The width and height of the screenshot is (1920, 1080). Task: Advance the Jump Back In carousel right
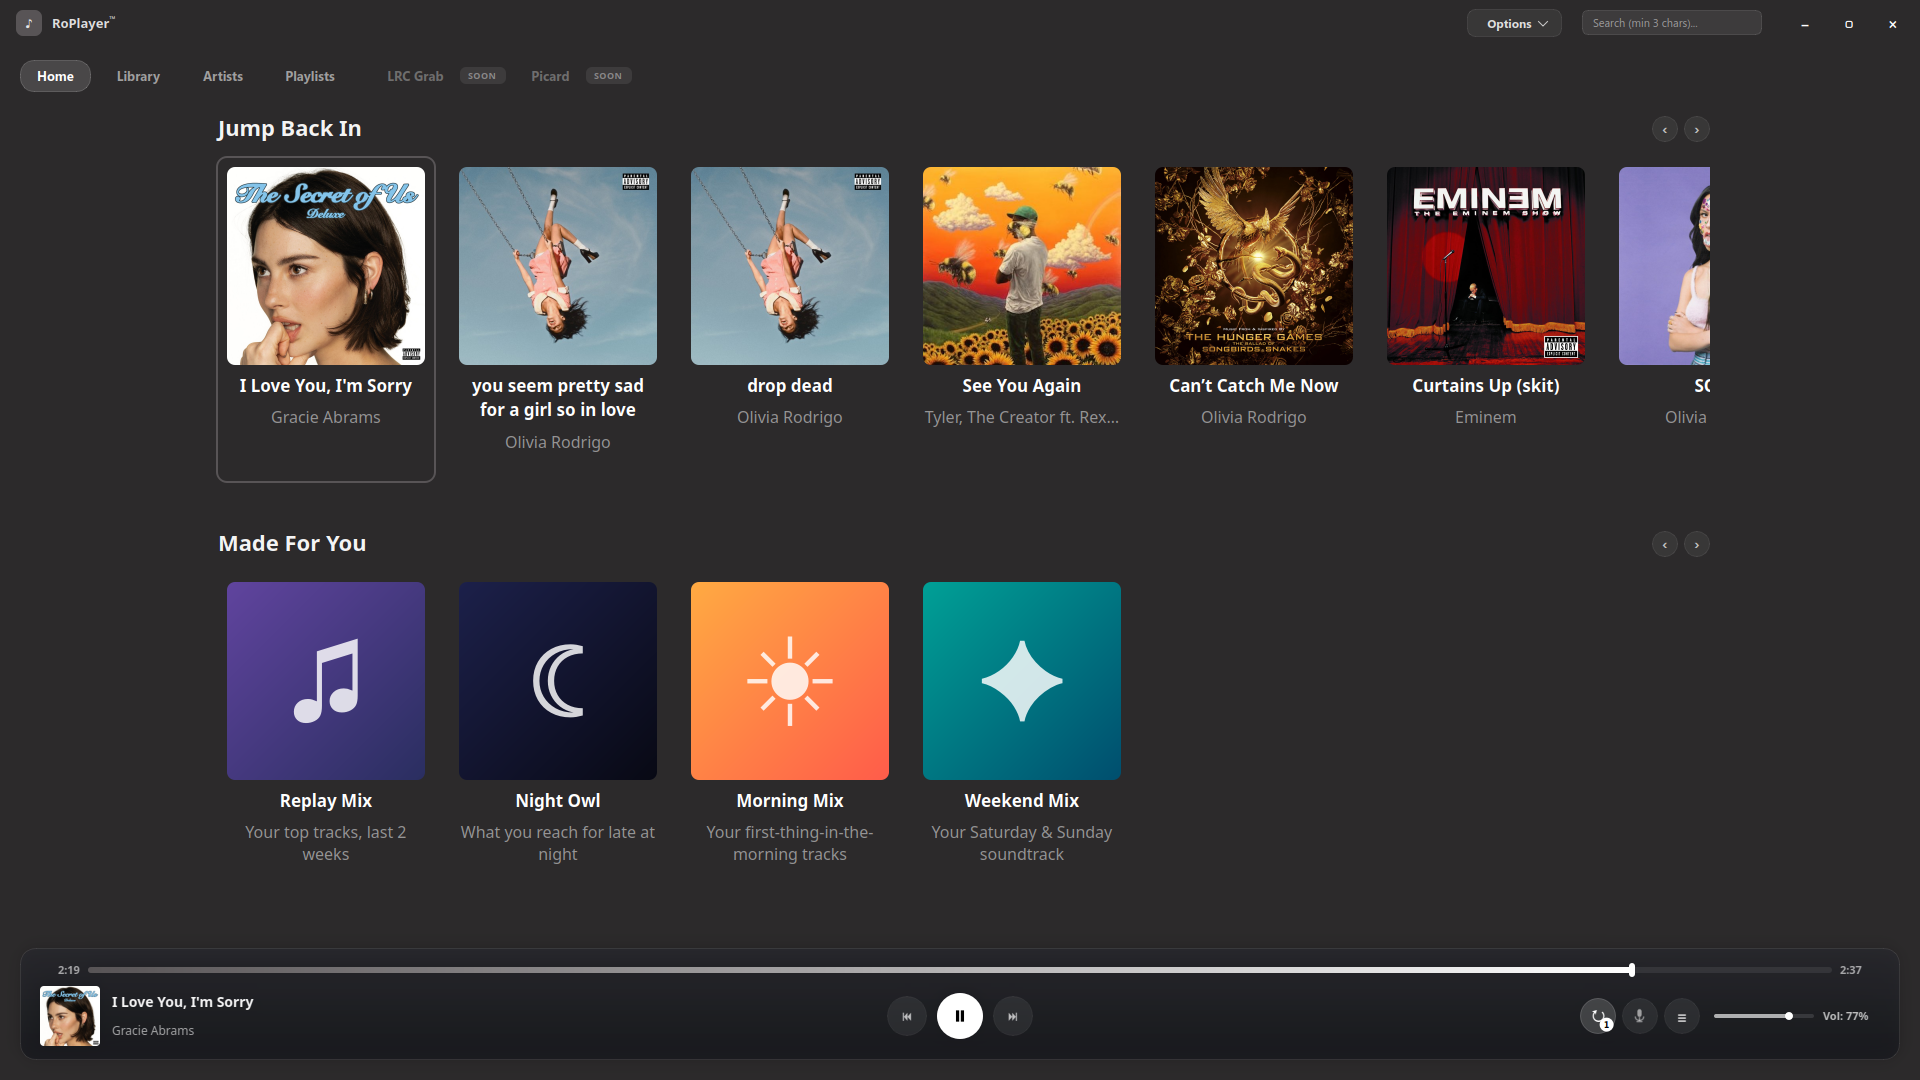point(1697,130)
